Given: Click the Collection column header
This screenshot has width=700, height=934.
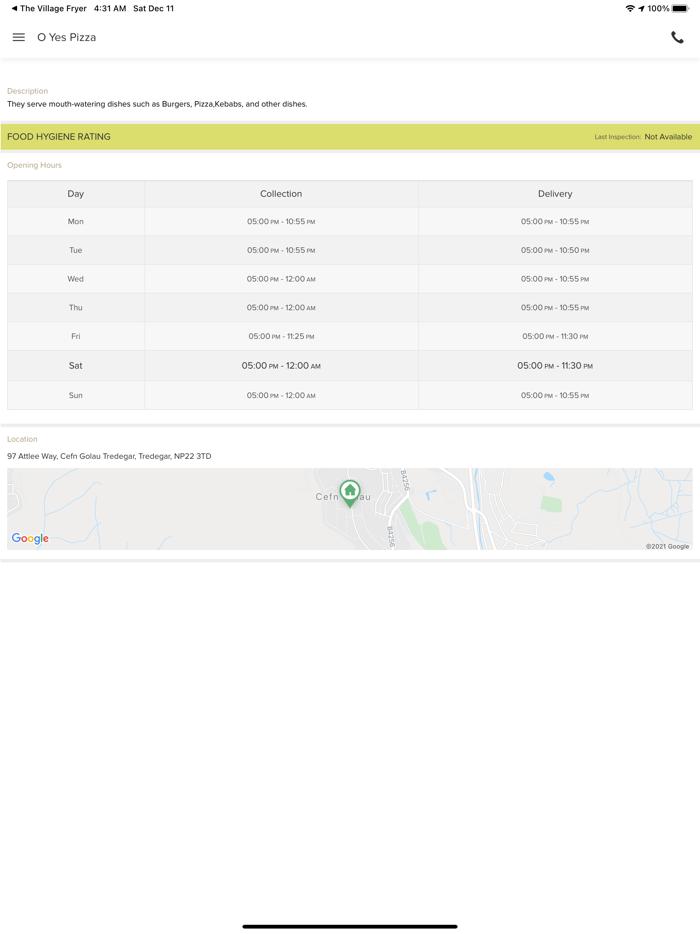Looking at the screenshot, I should [281, 194].
